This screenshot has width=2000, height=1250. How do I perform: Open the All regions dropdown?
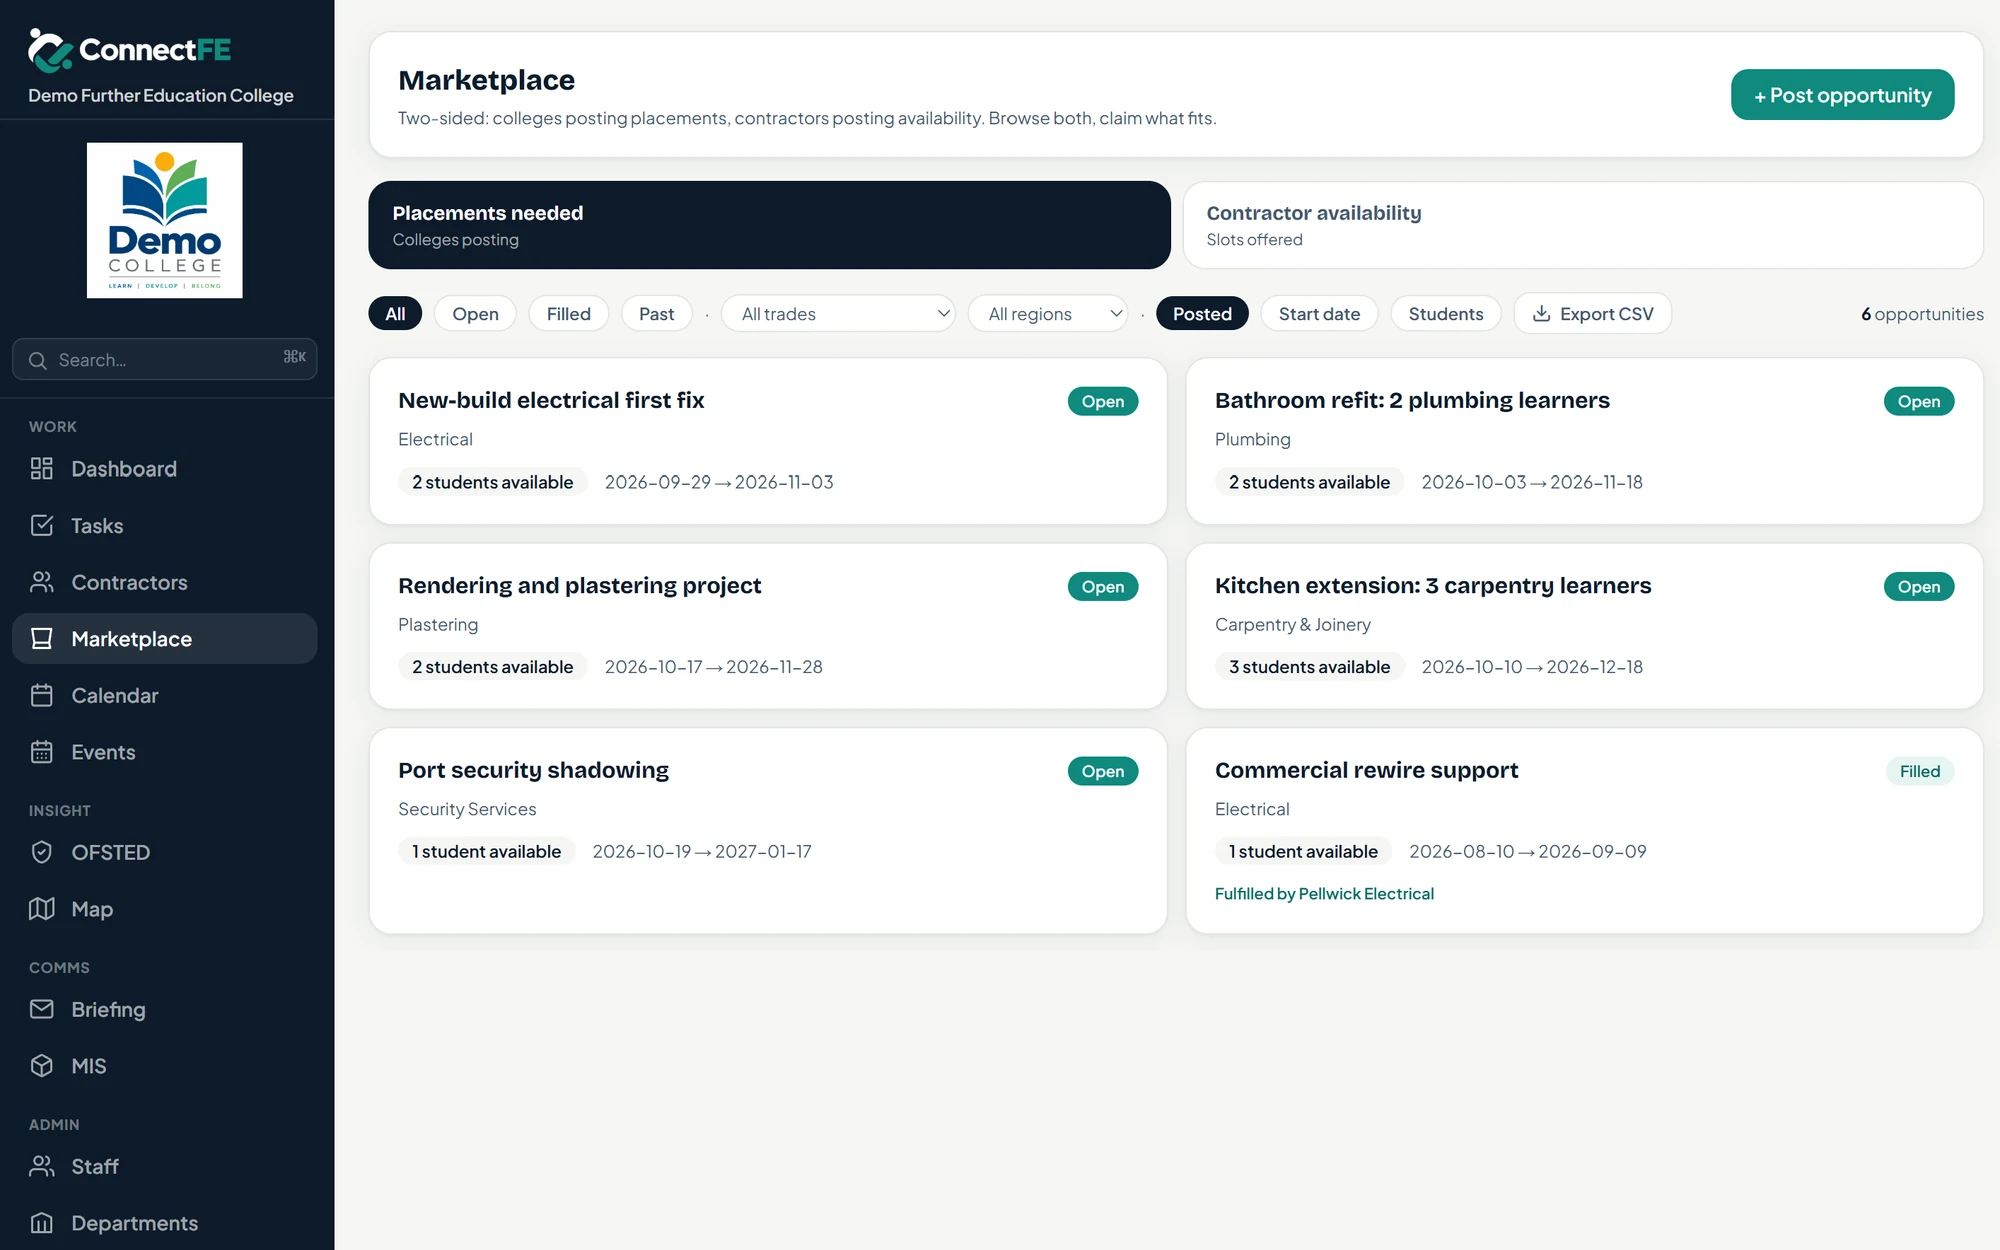(1048, 314)
